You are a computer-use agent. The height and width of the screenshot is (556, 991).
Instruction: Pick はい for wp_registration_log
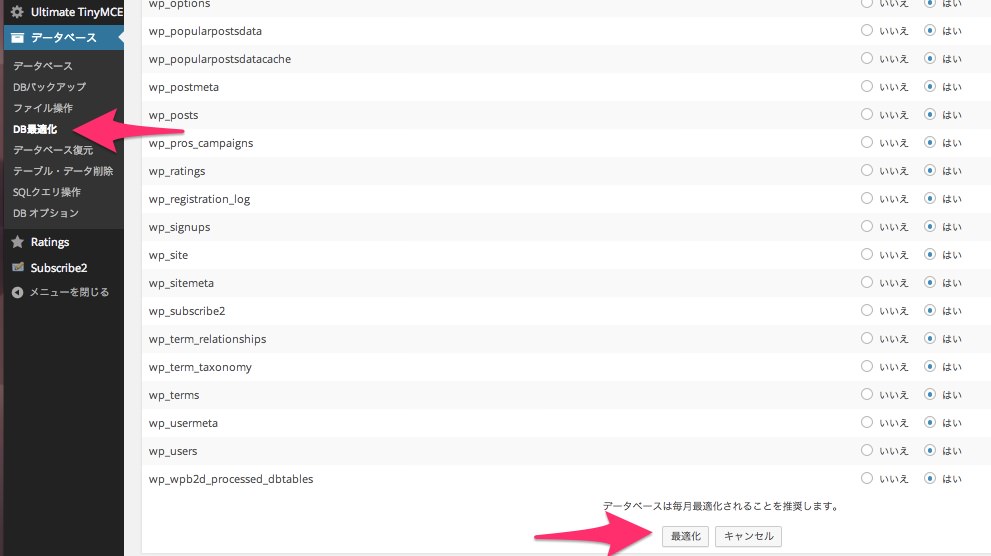[x=930, y=198]
